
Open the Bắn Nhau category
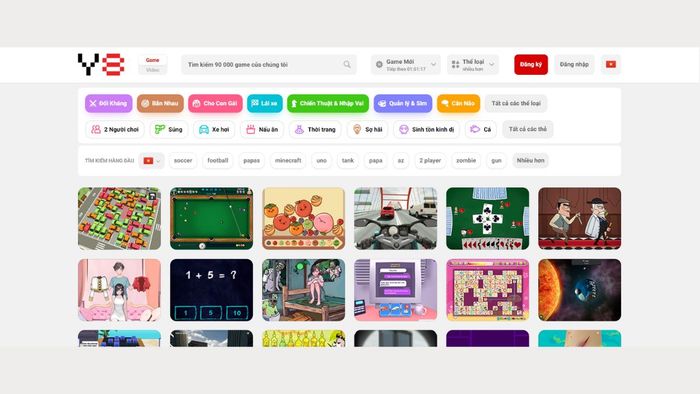[x=160, y=103]
